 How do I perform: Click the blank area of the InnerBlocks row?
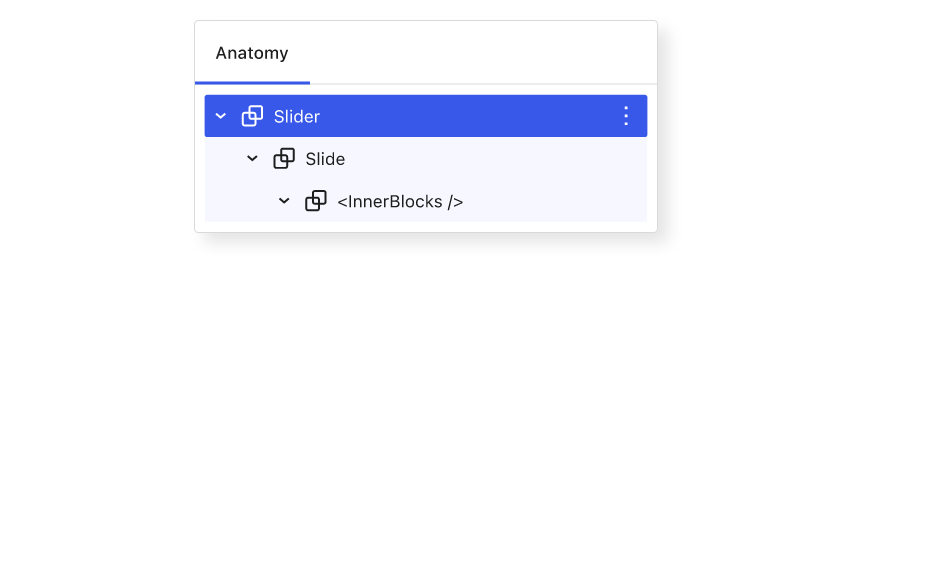pyautogui.click(x=554, y=201)
